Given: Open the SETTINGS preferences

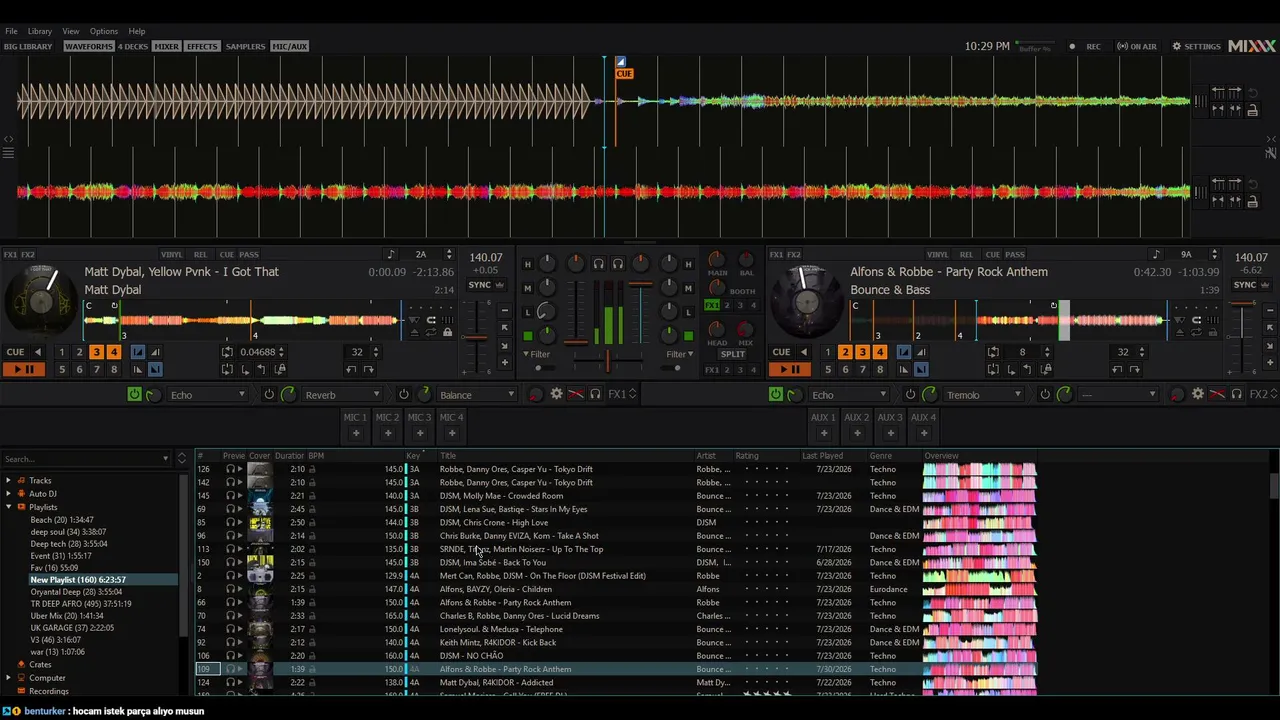Looking at the screenshot, I should tap(1197, 47).
